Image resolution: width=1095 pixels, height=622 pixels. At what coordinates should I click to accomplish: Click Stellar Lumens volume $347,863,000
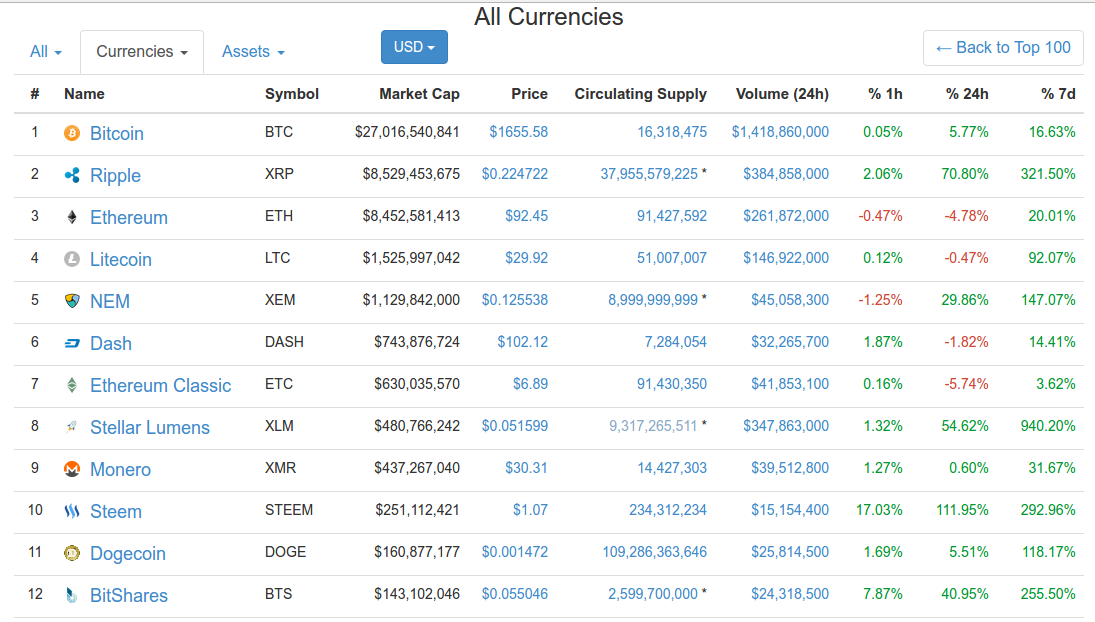coord(786,426)
